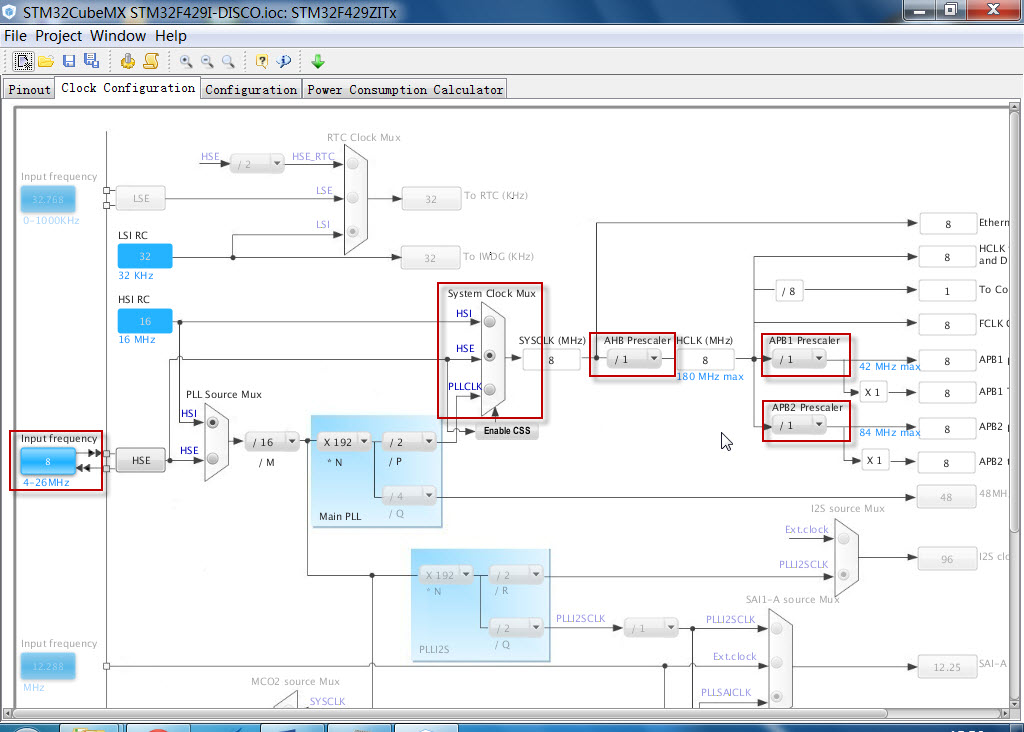This screenshot has width=1024, height=732.
Task: Save the project using the floppy icon
Action: tap(69, 61)
